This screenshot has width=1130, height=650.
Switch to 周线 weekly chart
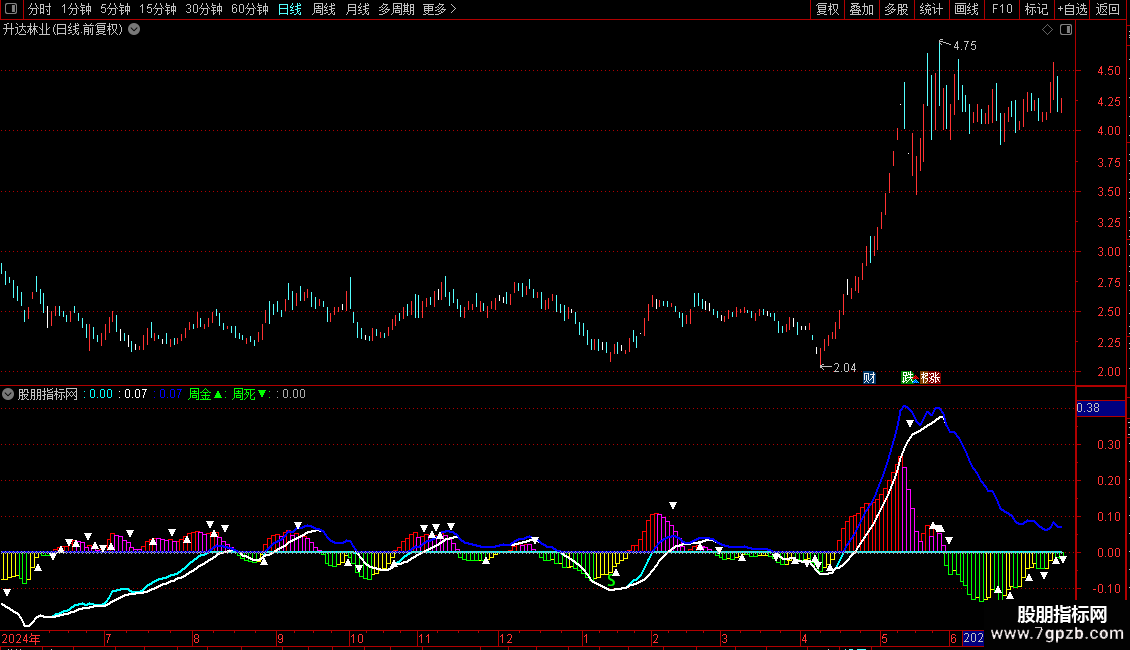click(324, 9)
